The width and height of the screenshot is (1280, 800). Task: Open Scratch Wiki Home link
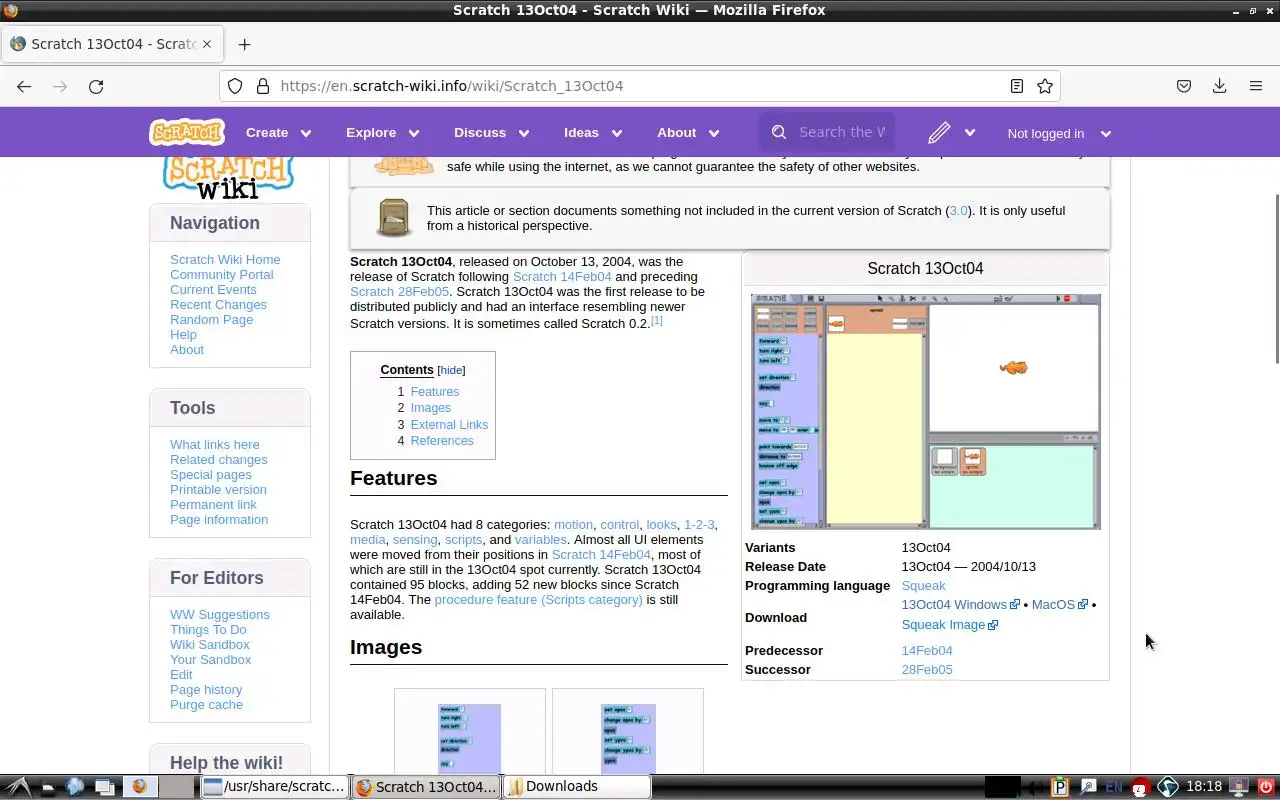pyautogui.click(x=225, y=259)
